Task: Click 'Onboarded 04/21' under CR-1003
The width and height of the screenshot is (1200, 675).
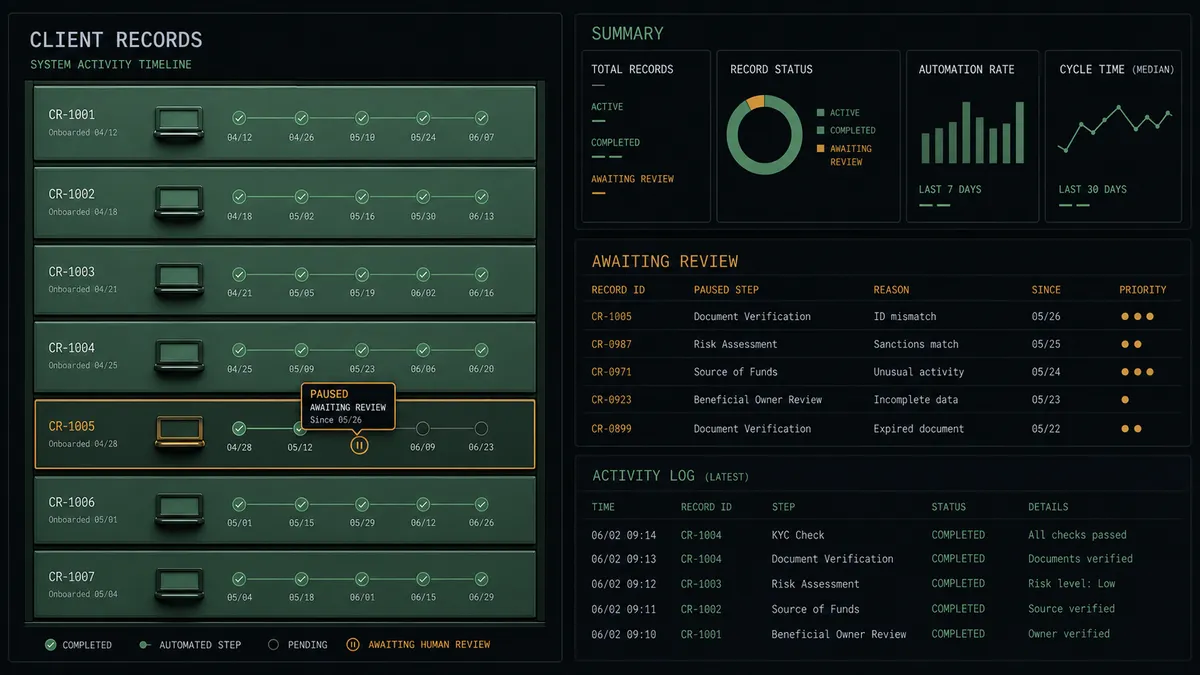Action: pyautogui.click(x=83, y=289)
